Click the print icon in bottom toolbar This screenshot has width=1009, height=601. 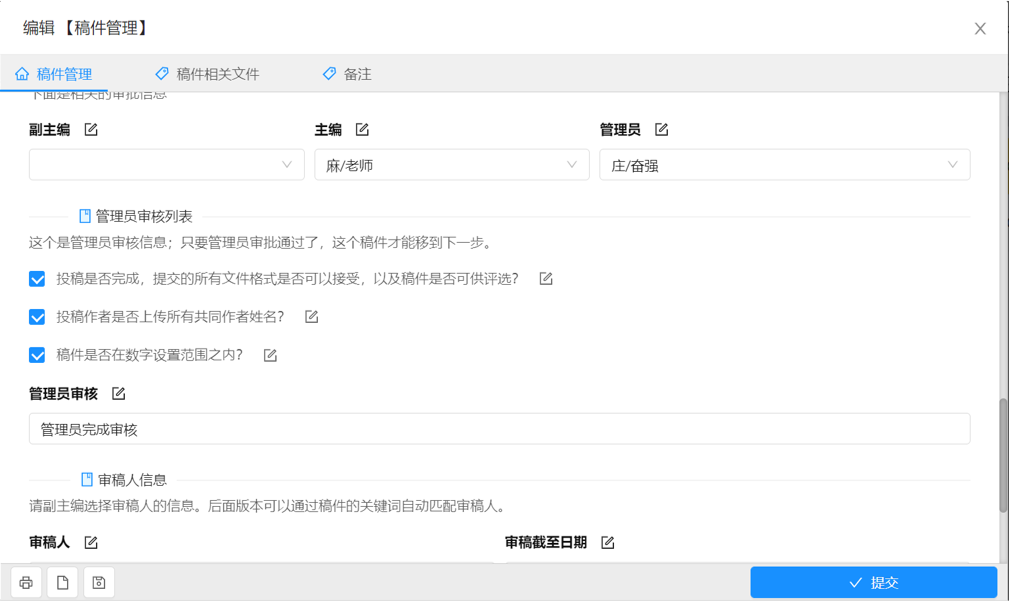tap(26, 583)
